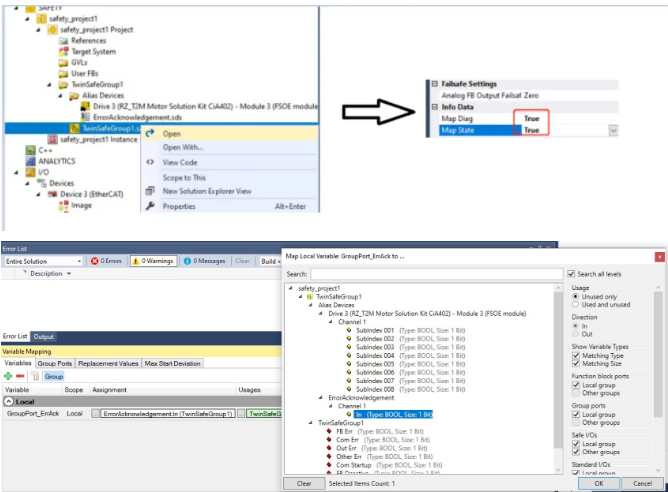Toggle the 0 Warnings filter
Image resolution: width=668 pixels, height=492 pixels.
click(x=153, y=261)
